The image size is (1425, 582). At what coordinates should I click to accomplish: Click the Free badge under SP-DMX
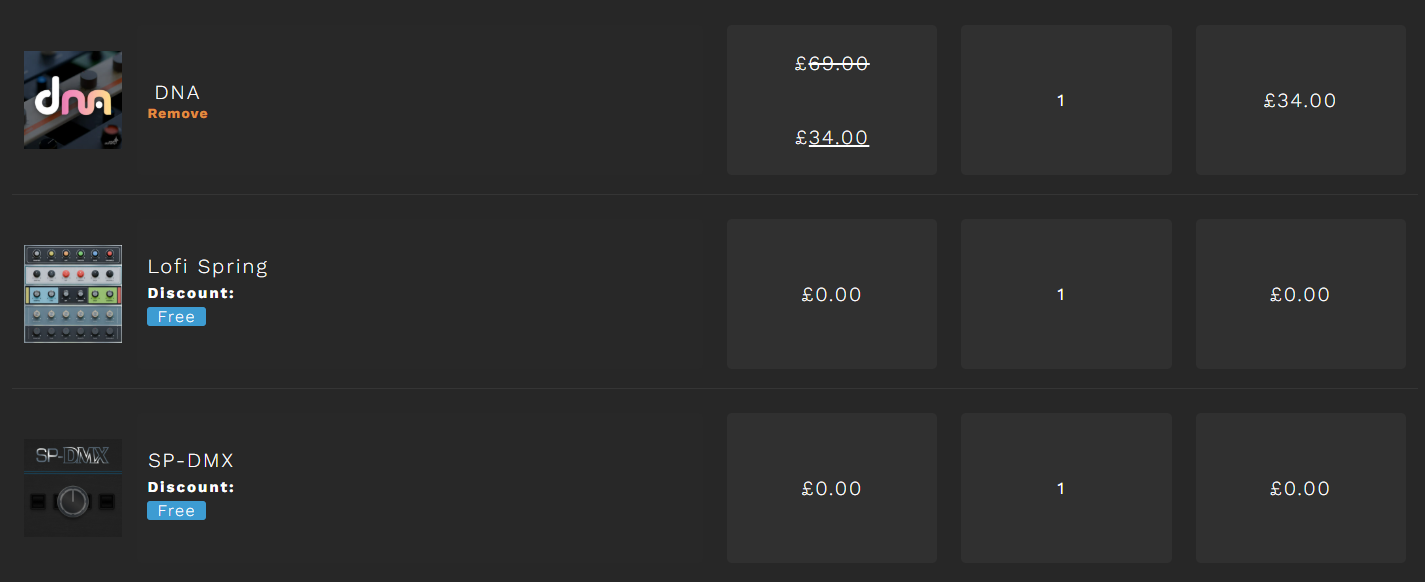click(176, 511)
